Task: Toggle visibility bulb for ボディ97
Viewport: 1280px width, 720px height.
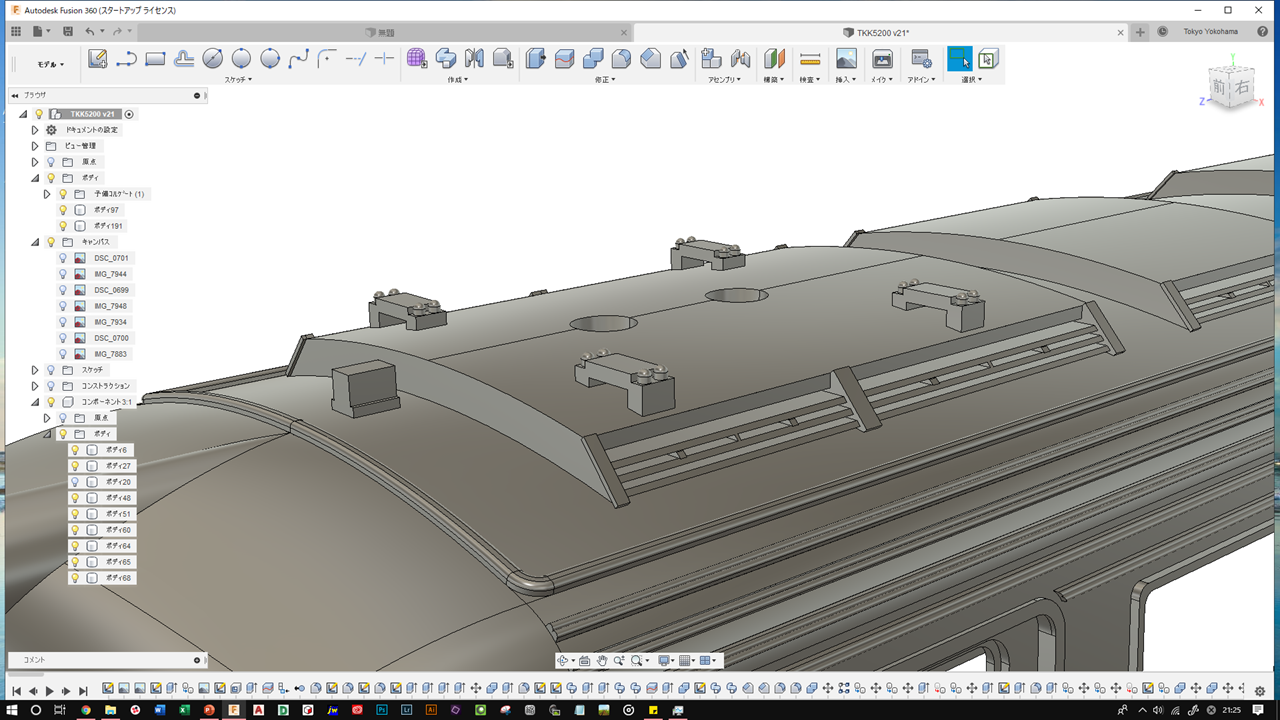Action: tap(63, 210)
